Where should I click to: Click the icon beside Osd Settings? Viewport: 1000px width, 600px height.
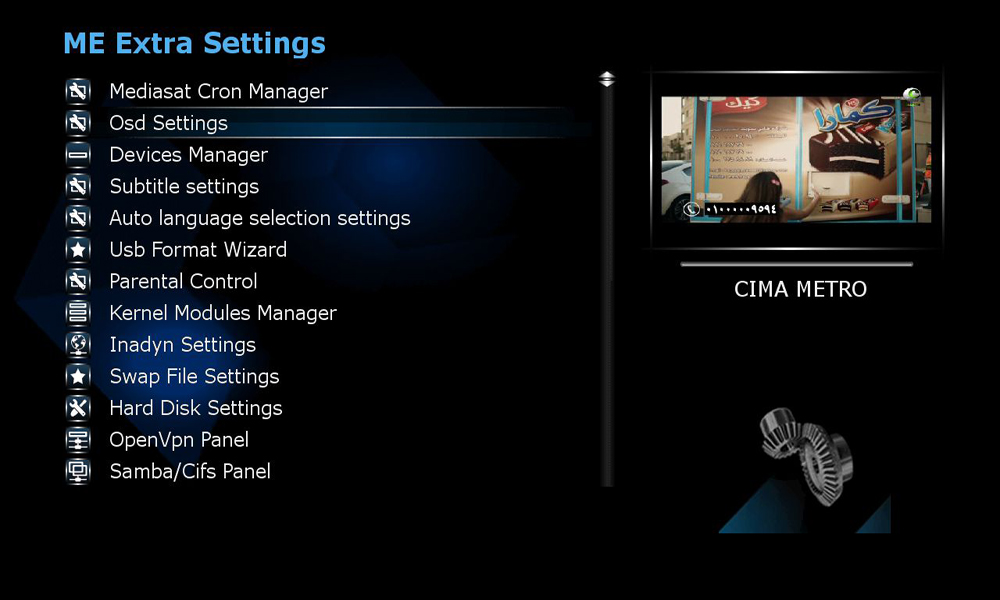(x=78, y=122)
